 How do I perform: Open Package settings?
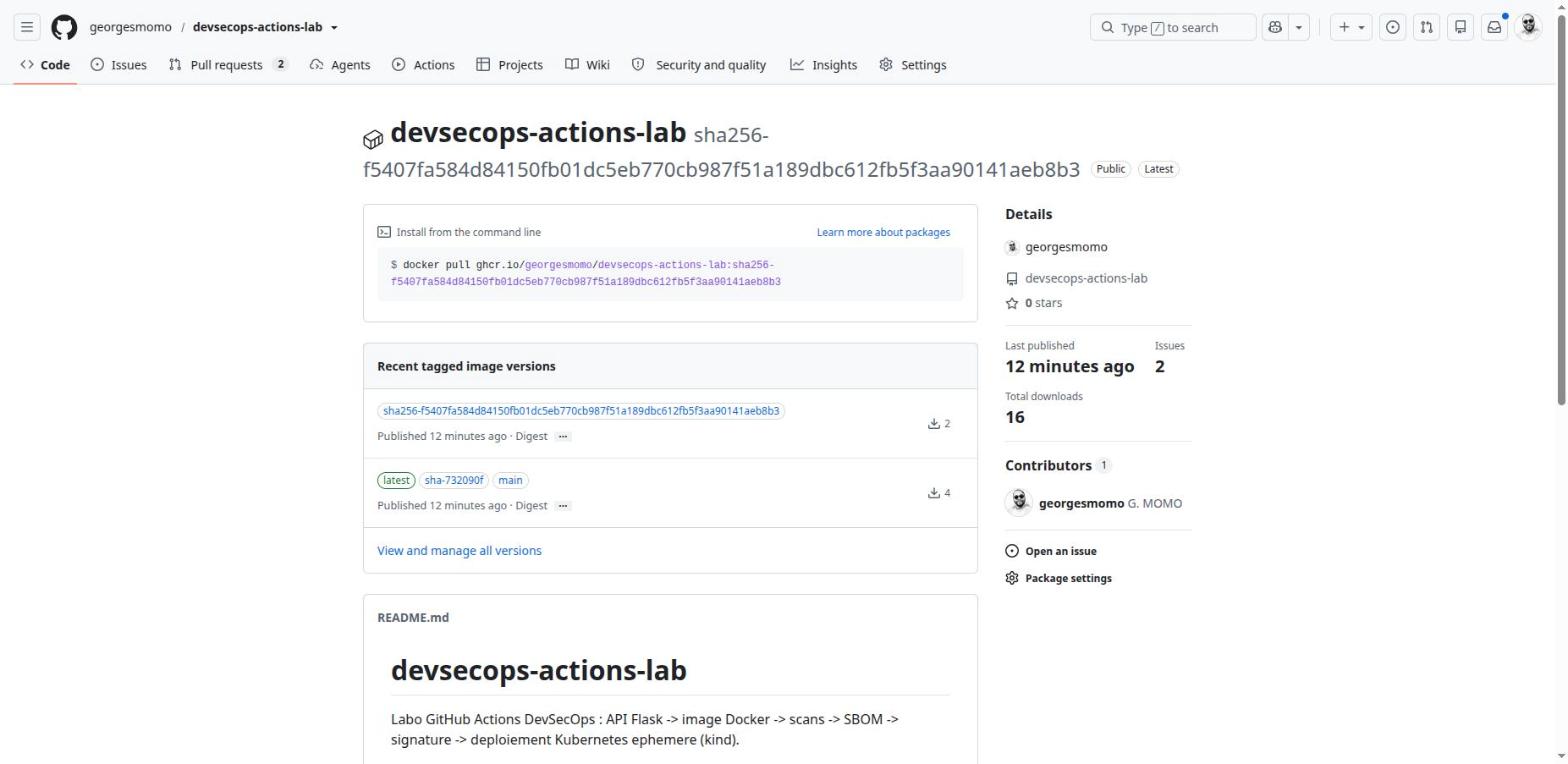coord(1058,578)
